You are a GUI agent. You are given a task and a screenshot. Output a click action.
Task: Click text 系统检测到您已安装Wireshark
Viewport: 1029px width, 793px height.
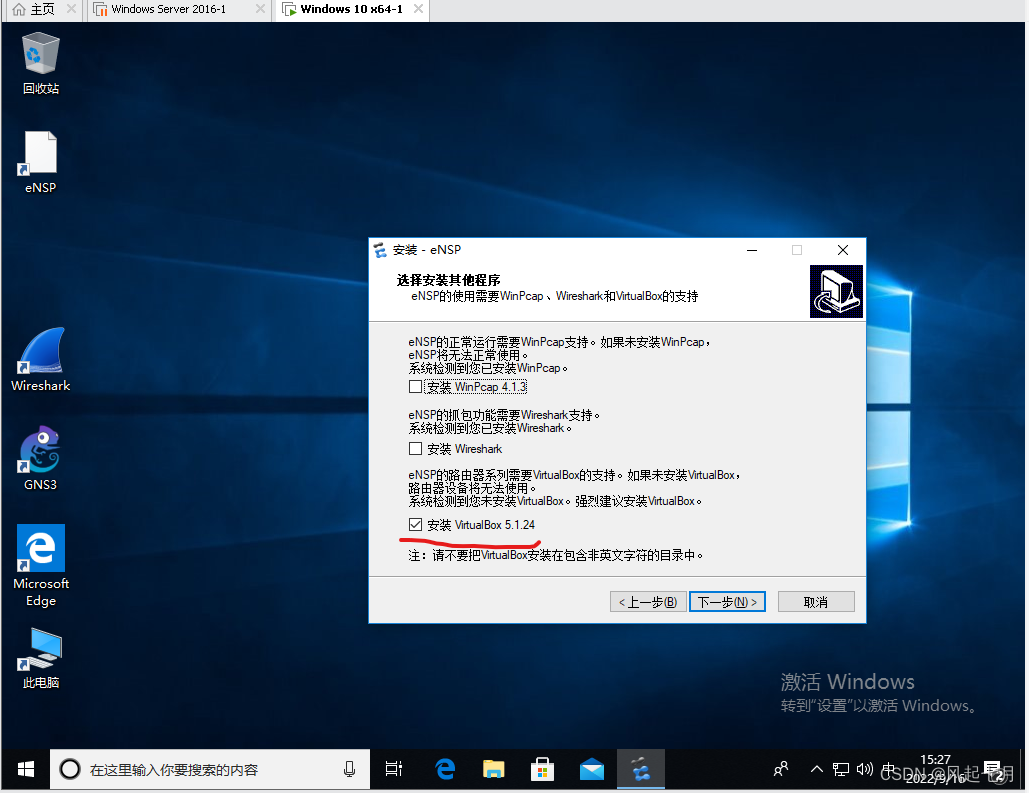[x=490, y=428]
